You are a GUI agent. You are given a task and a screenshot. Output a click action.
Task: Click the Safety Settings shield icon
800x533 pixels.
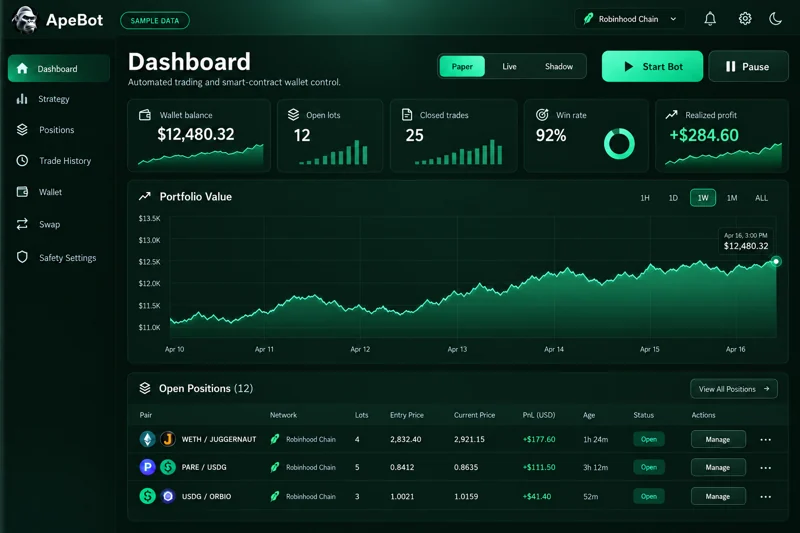point(22,257)
